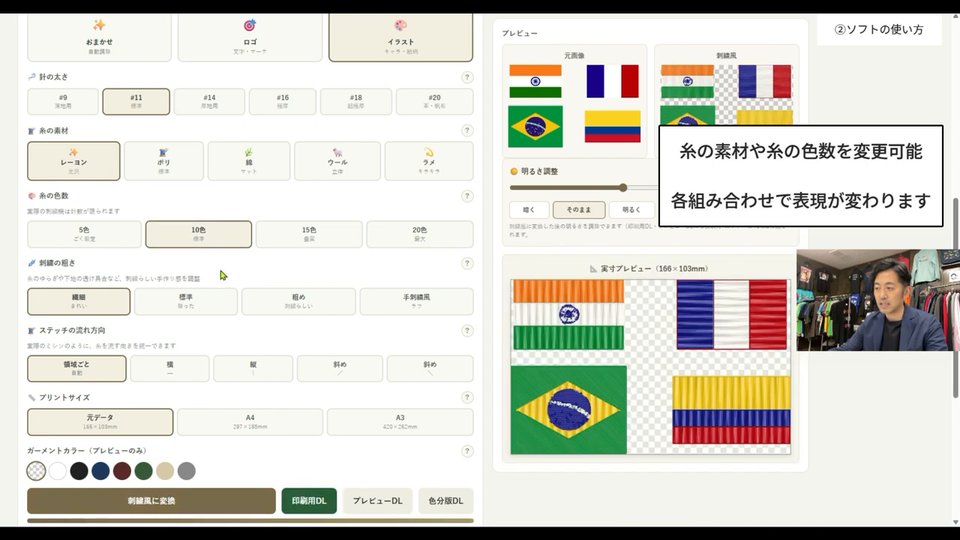Pick ポリ thread material
960x540 pixels.
pos(163,161)
